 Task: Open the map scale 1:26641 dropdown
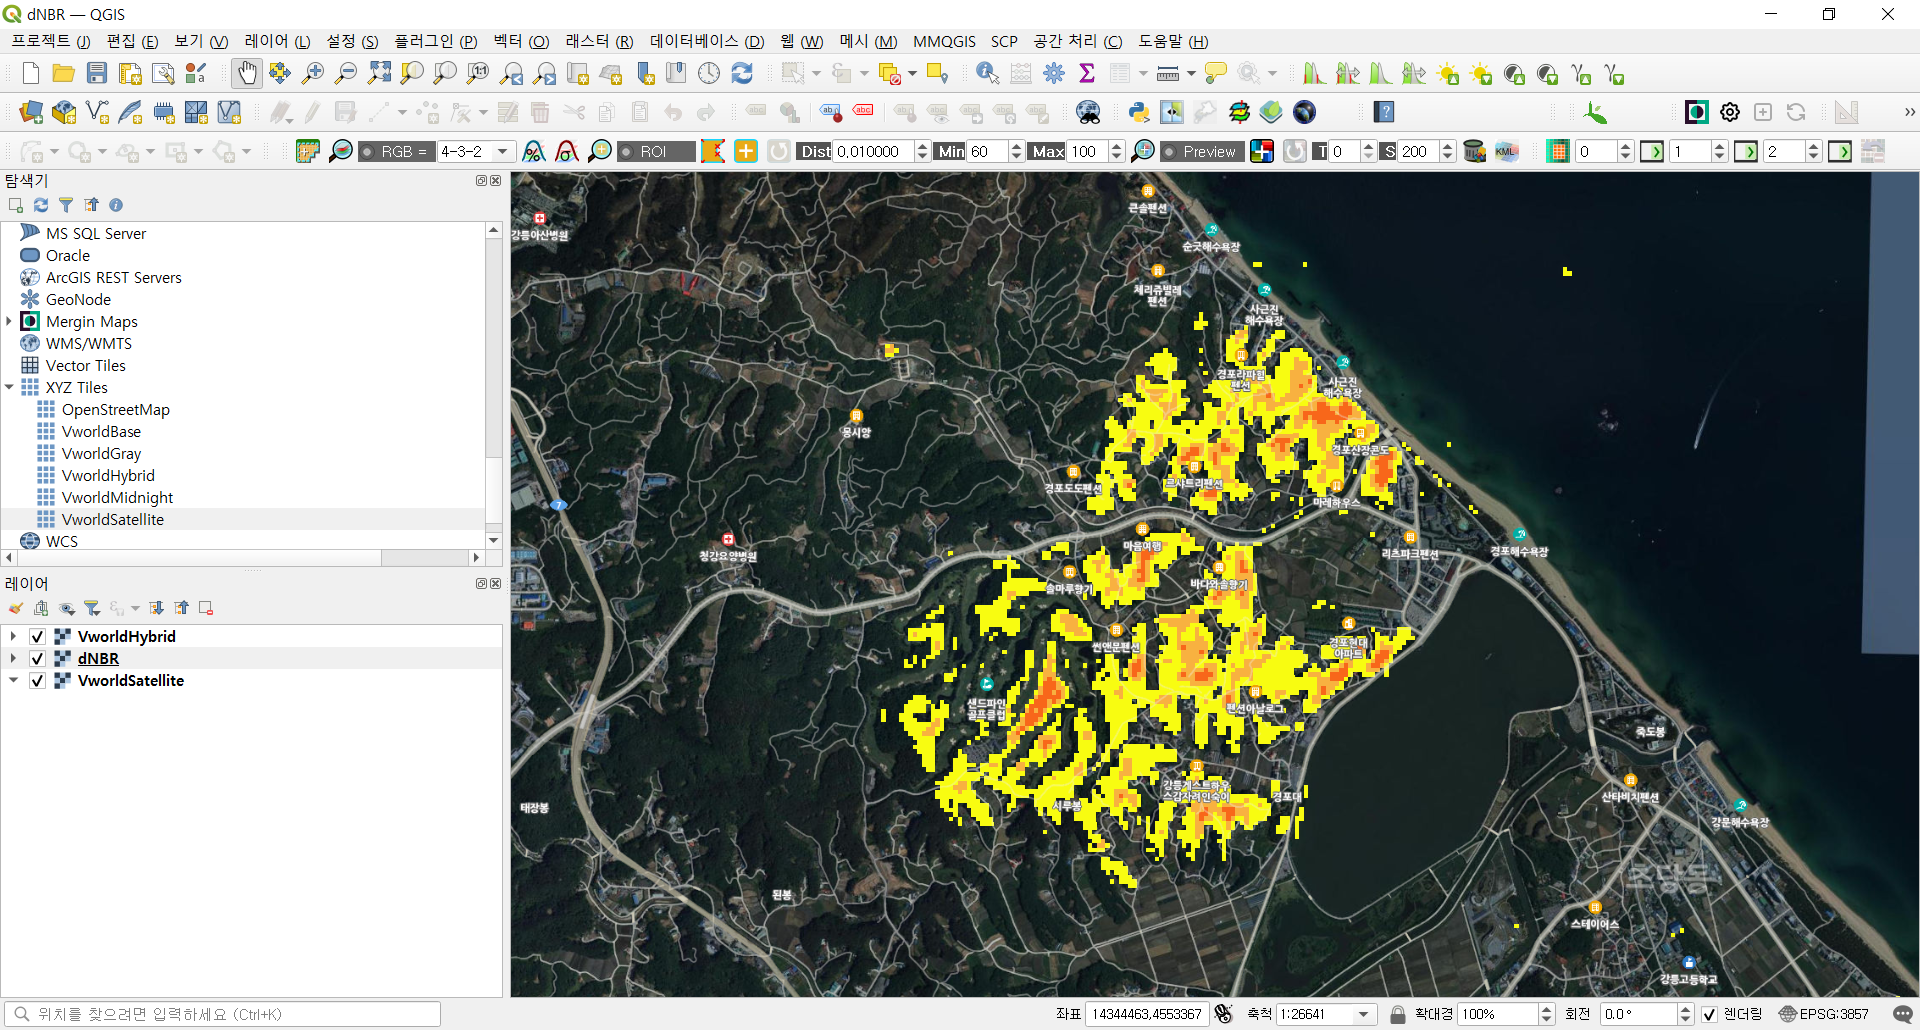pyautogui.click(x=1363, y=1014)
